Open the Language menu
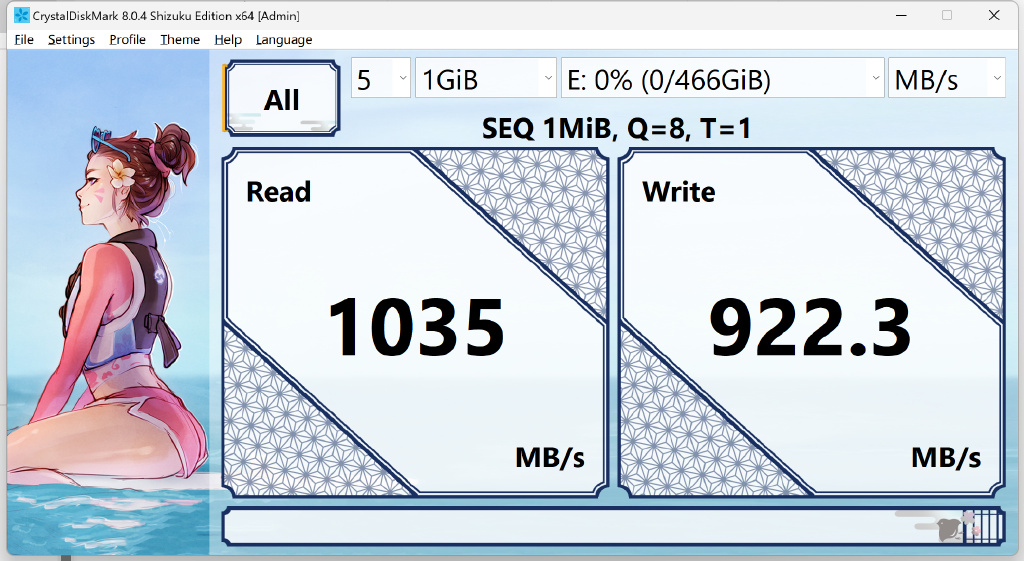1024x561 pixels. click(x=284, y=39)
